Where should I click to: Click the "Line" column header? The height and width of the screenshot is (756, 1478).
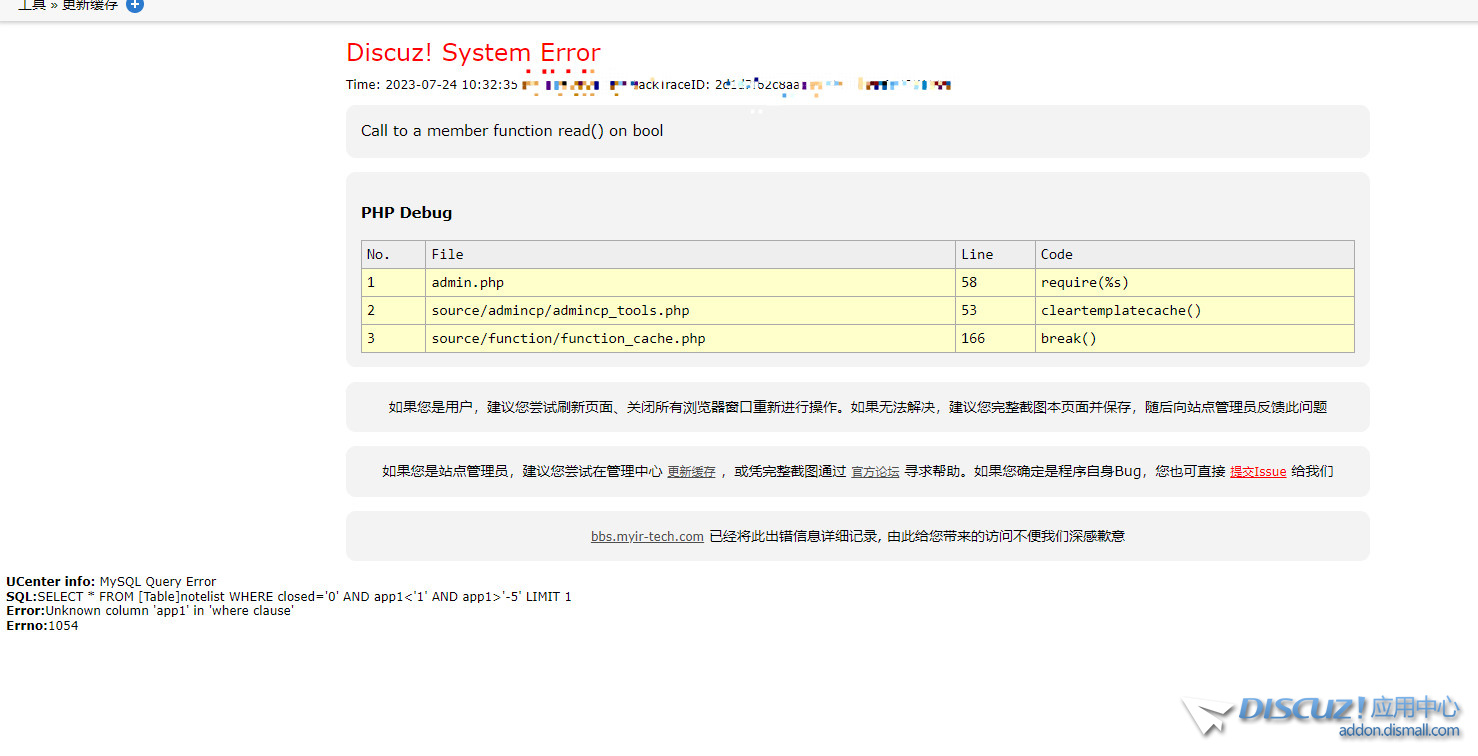995,254
